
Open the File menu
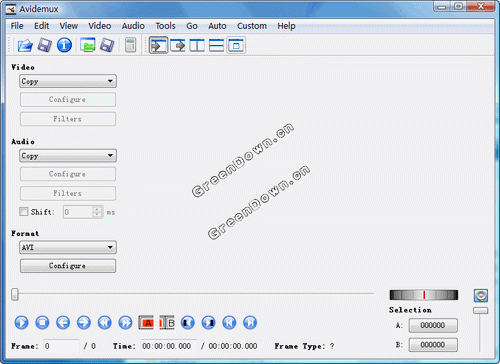click(17, 26)
